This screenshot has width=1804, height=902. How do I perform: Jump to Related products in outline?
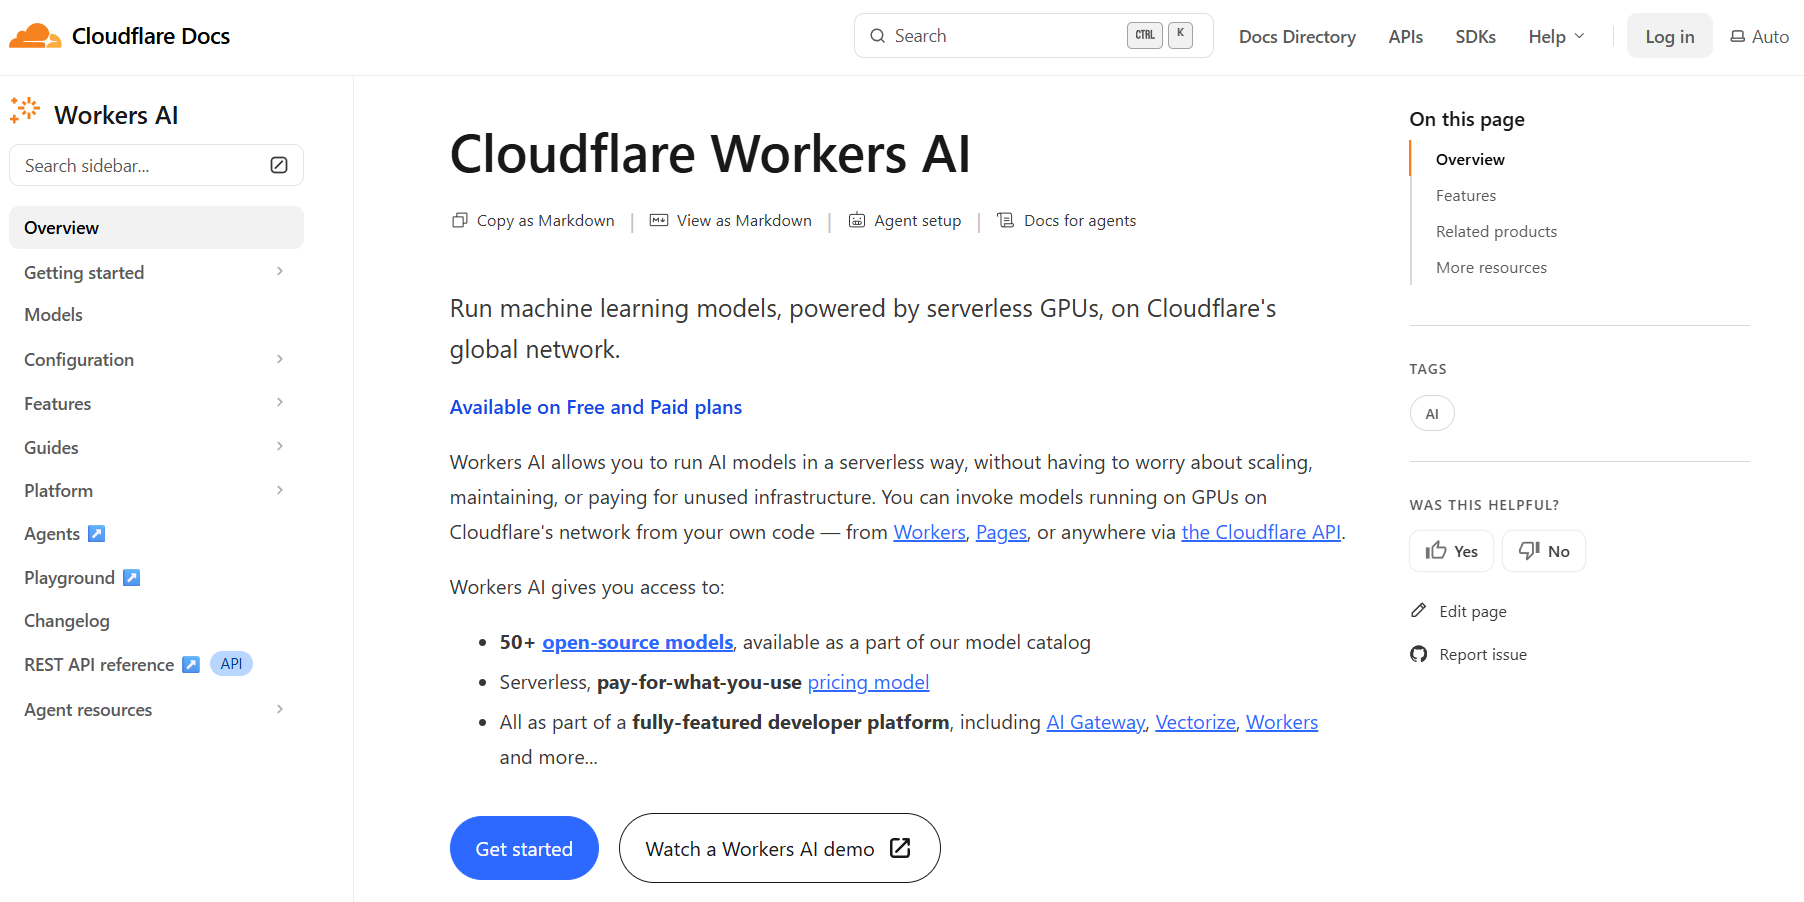[1496, 231]
